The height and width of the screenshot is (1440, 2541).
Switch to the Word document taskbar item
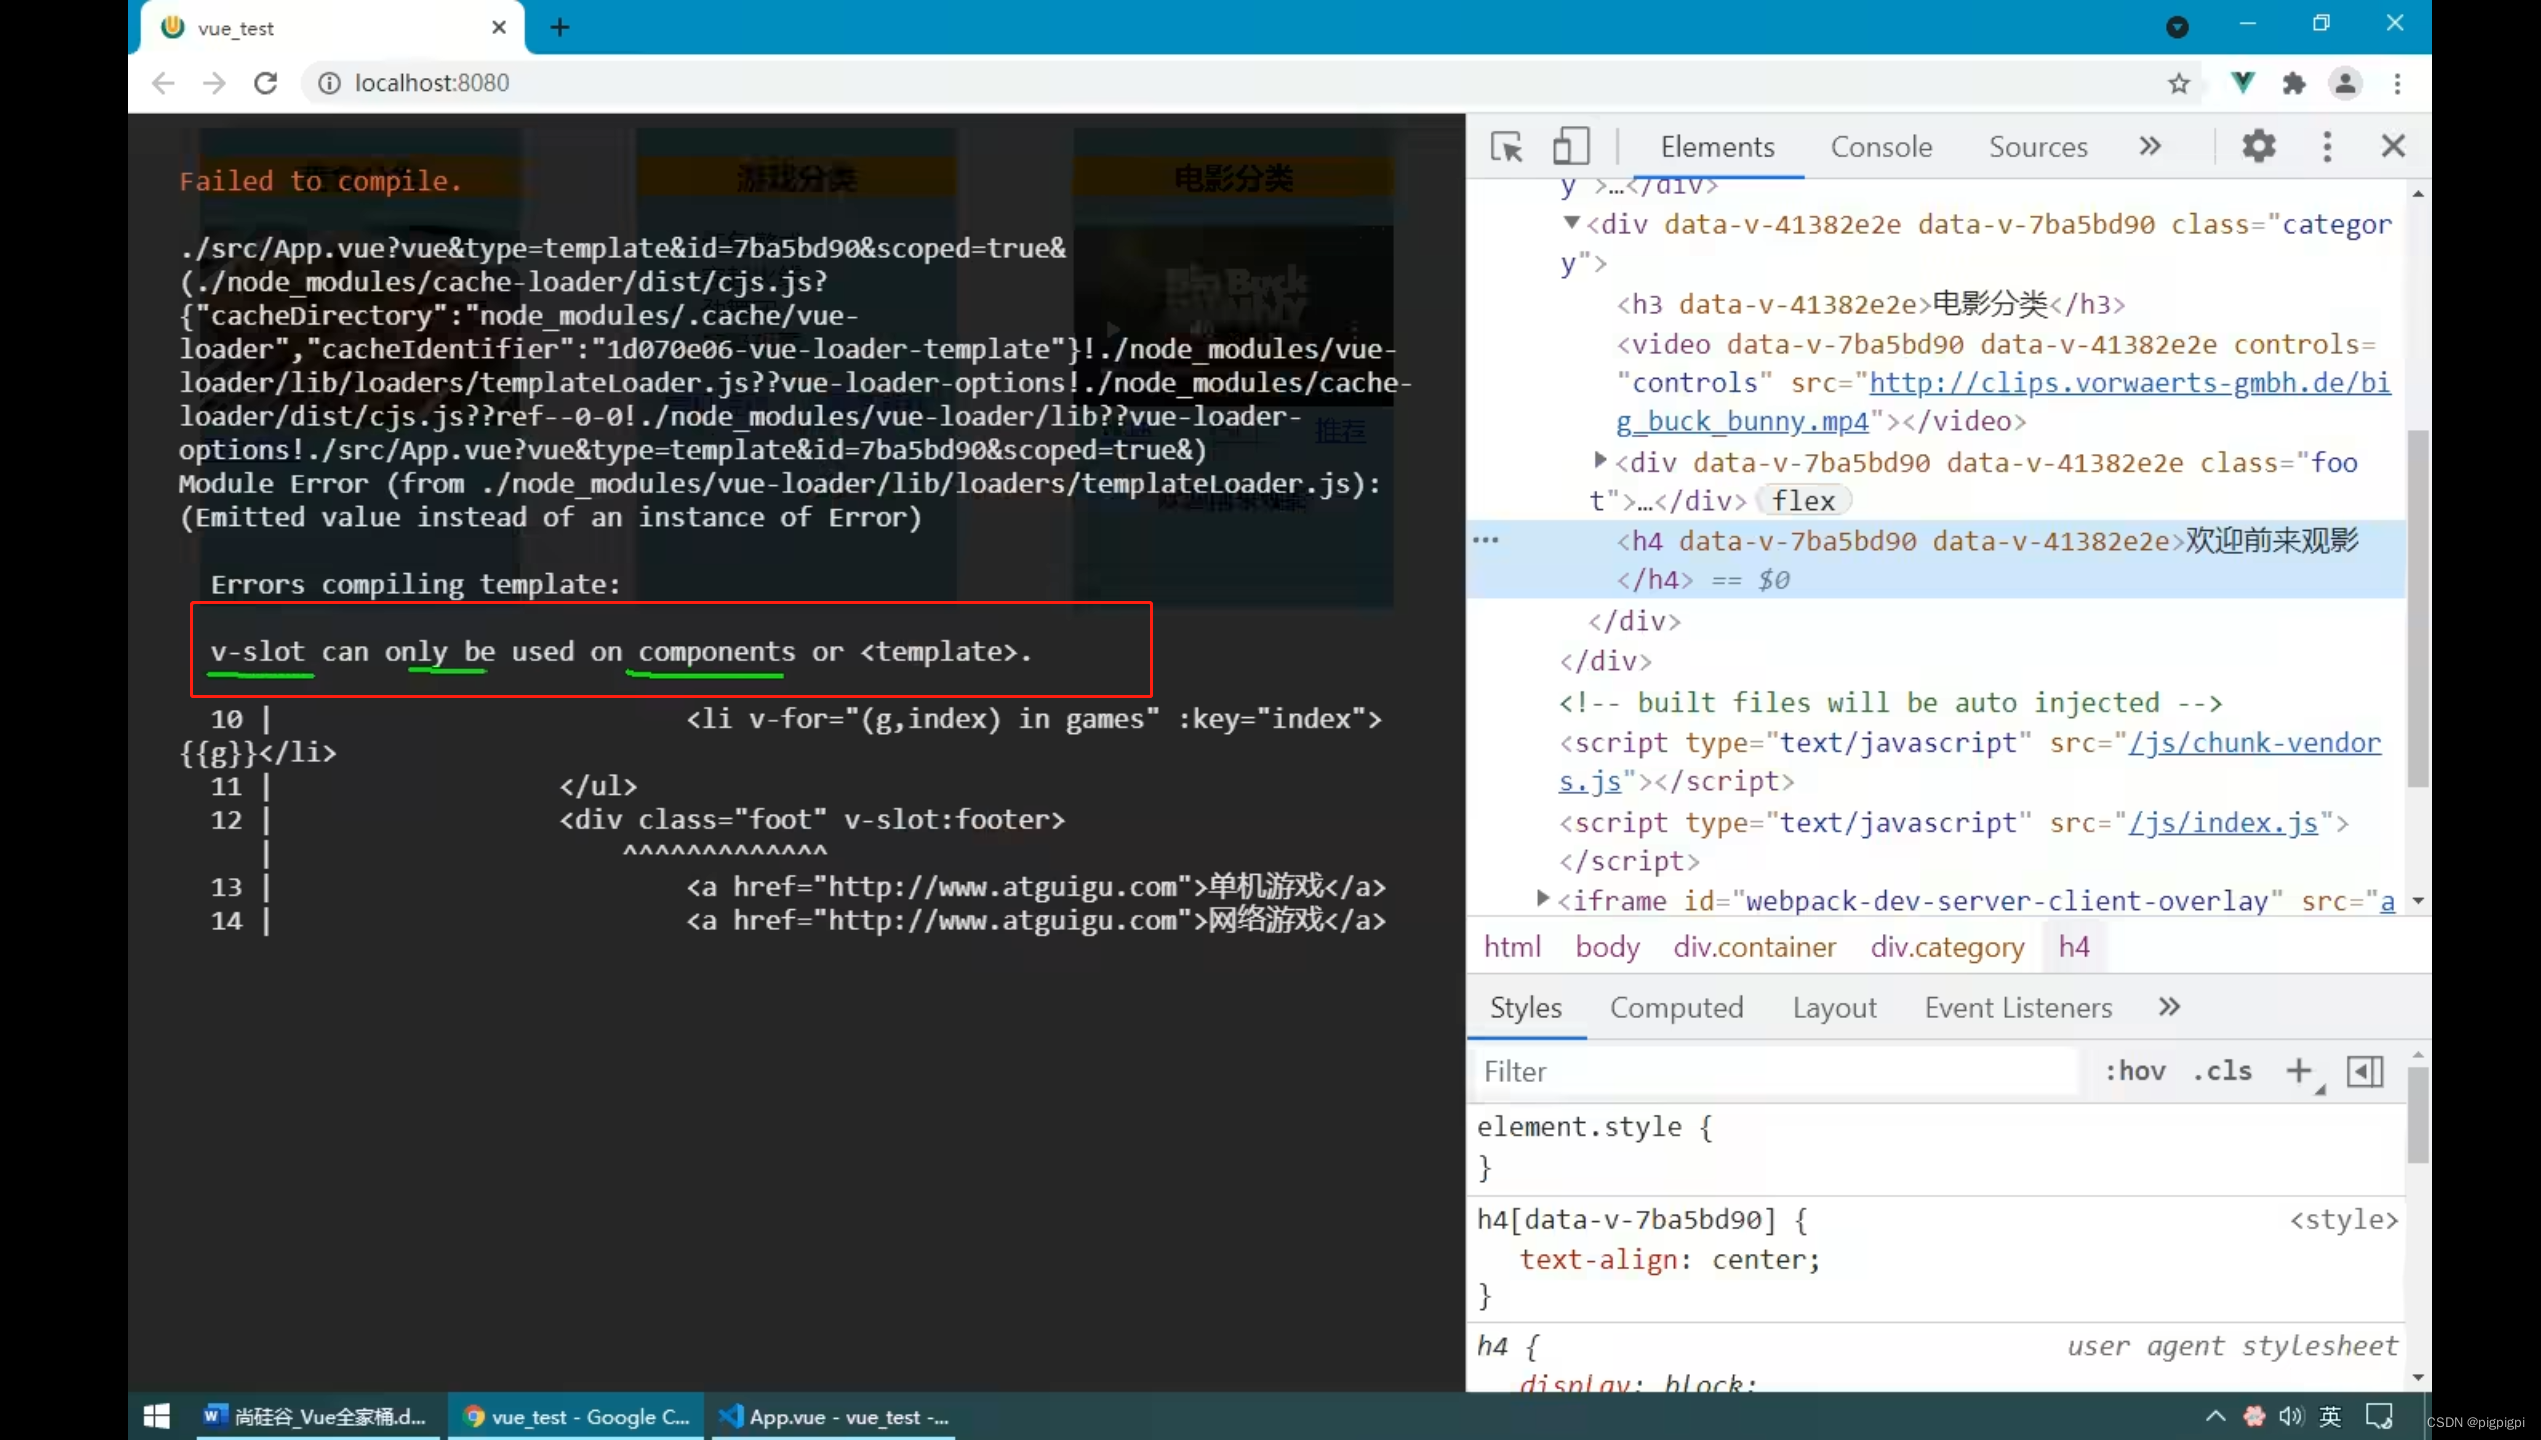(x=317, y=1416)
